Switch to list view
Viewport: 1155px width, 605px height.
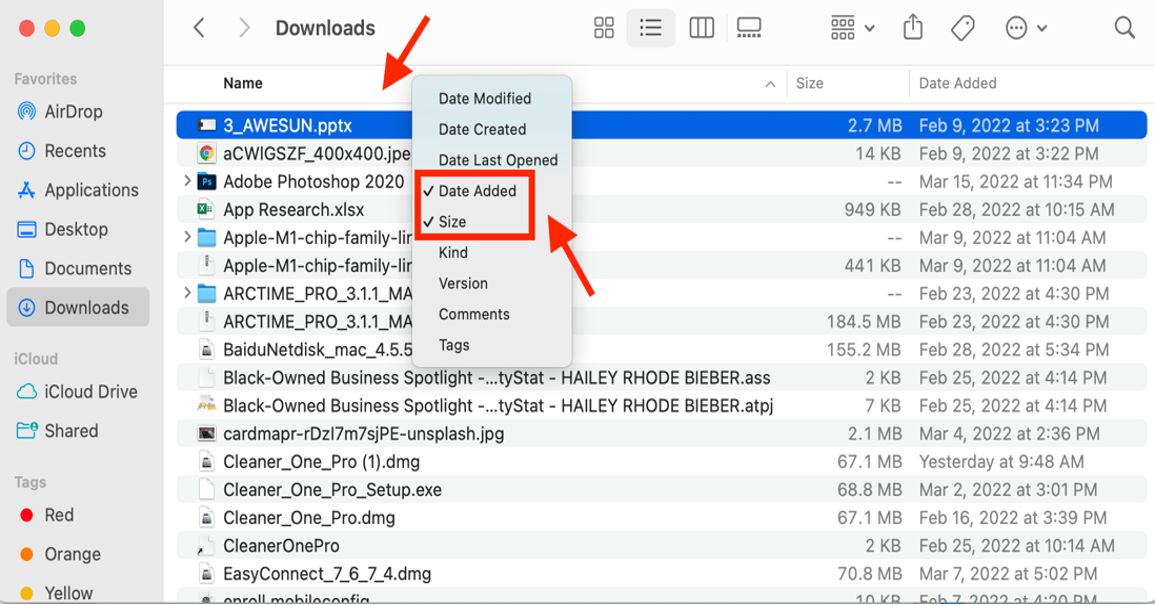coord(651,28)
